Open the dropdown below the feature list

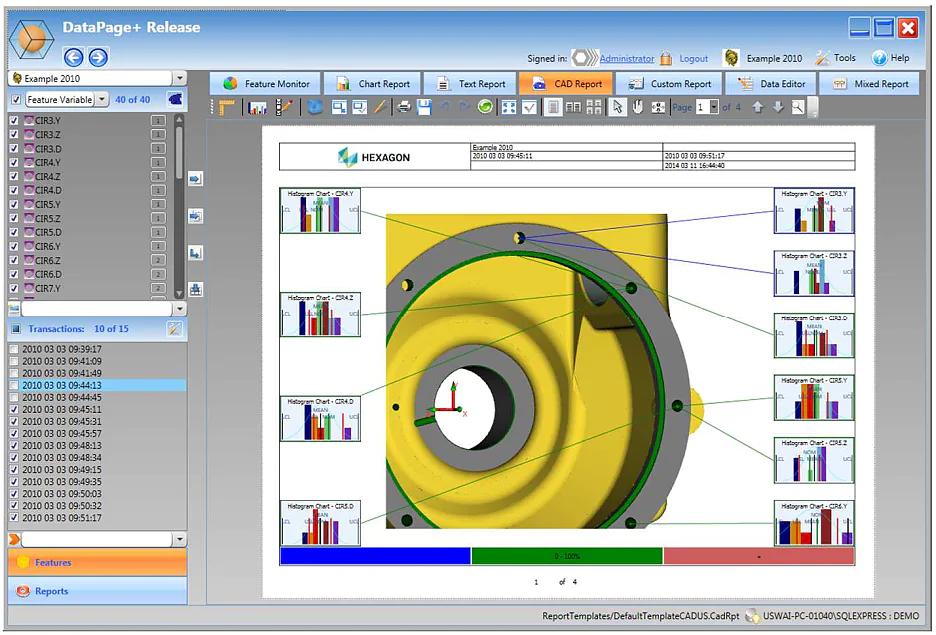(x=179, y=309)
